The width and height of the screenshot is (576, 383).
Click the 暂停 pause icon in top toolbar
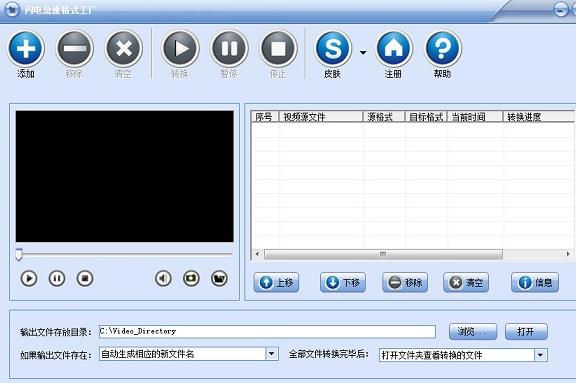click(x=230, y=48)
